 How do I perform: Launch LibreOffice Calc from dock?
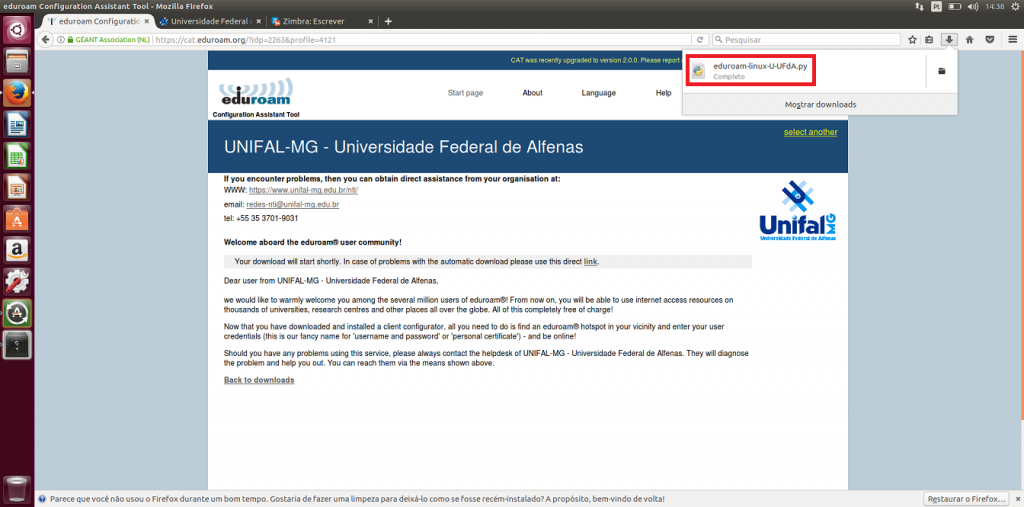(17, 155)
